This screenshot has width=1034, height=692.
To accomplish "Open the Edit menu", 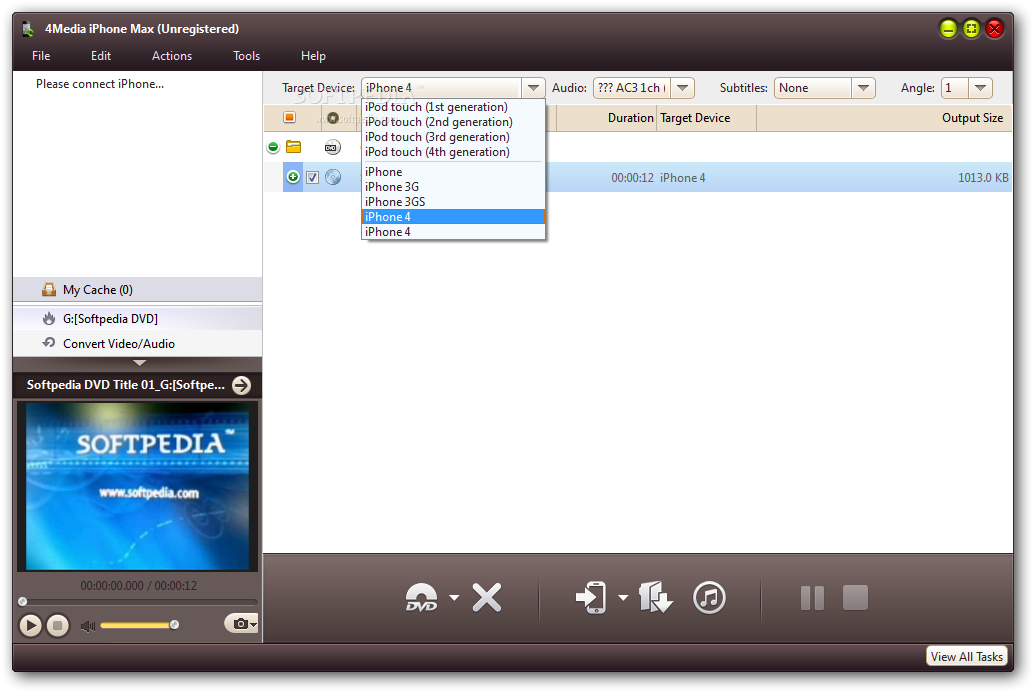I will [x=101, y=56].
